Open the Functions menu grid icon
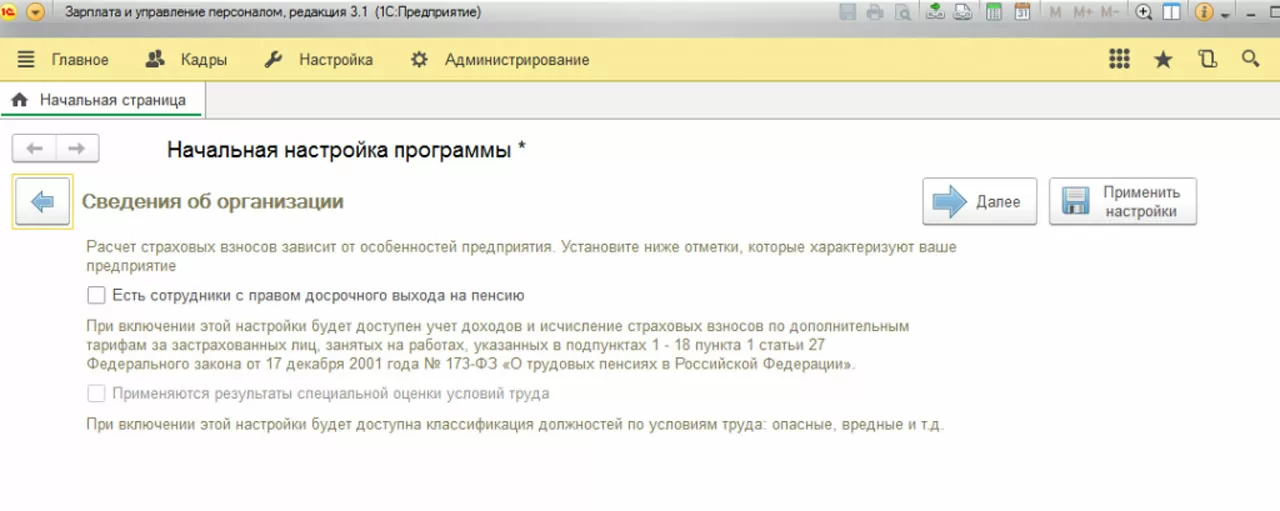Screen dimensions: 1280x511 1119,59
